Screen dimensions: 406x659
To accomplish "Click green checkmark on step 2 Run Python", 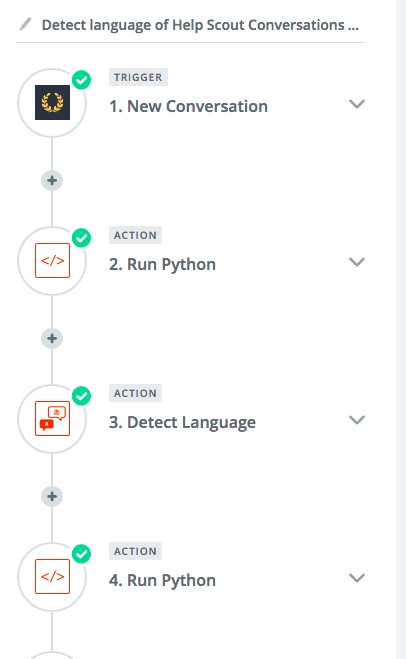I will pyautogui.click(x=82, y=238).
